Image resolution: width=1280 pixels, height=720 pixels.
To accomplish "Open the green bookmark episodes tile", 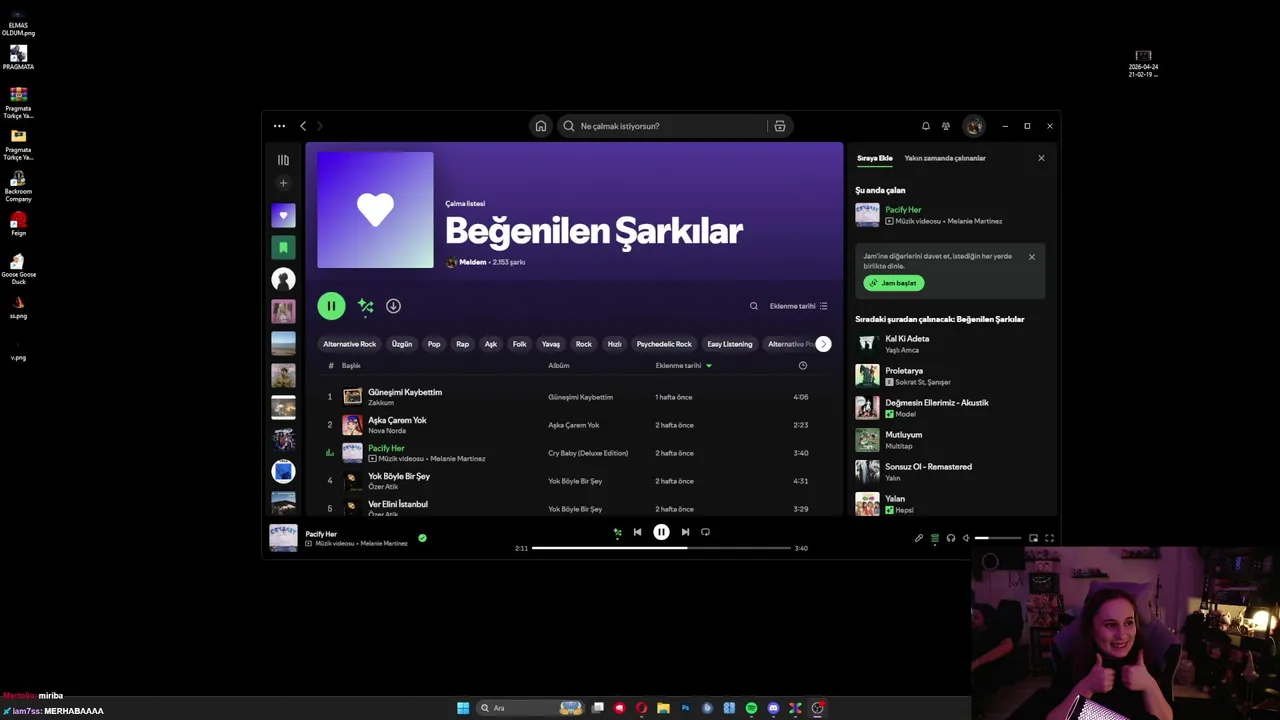I will 283,247.
